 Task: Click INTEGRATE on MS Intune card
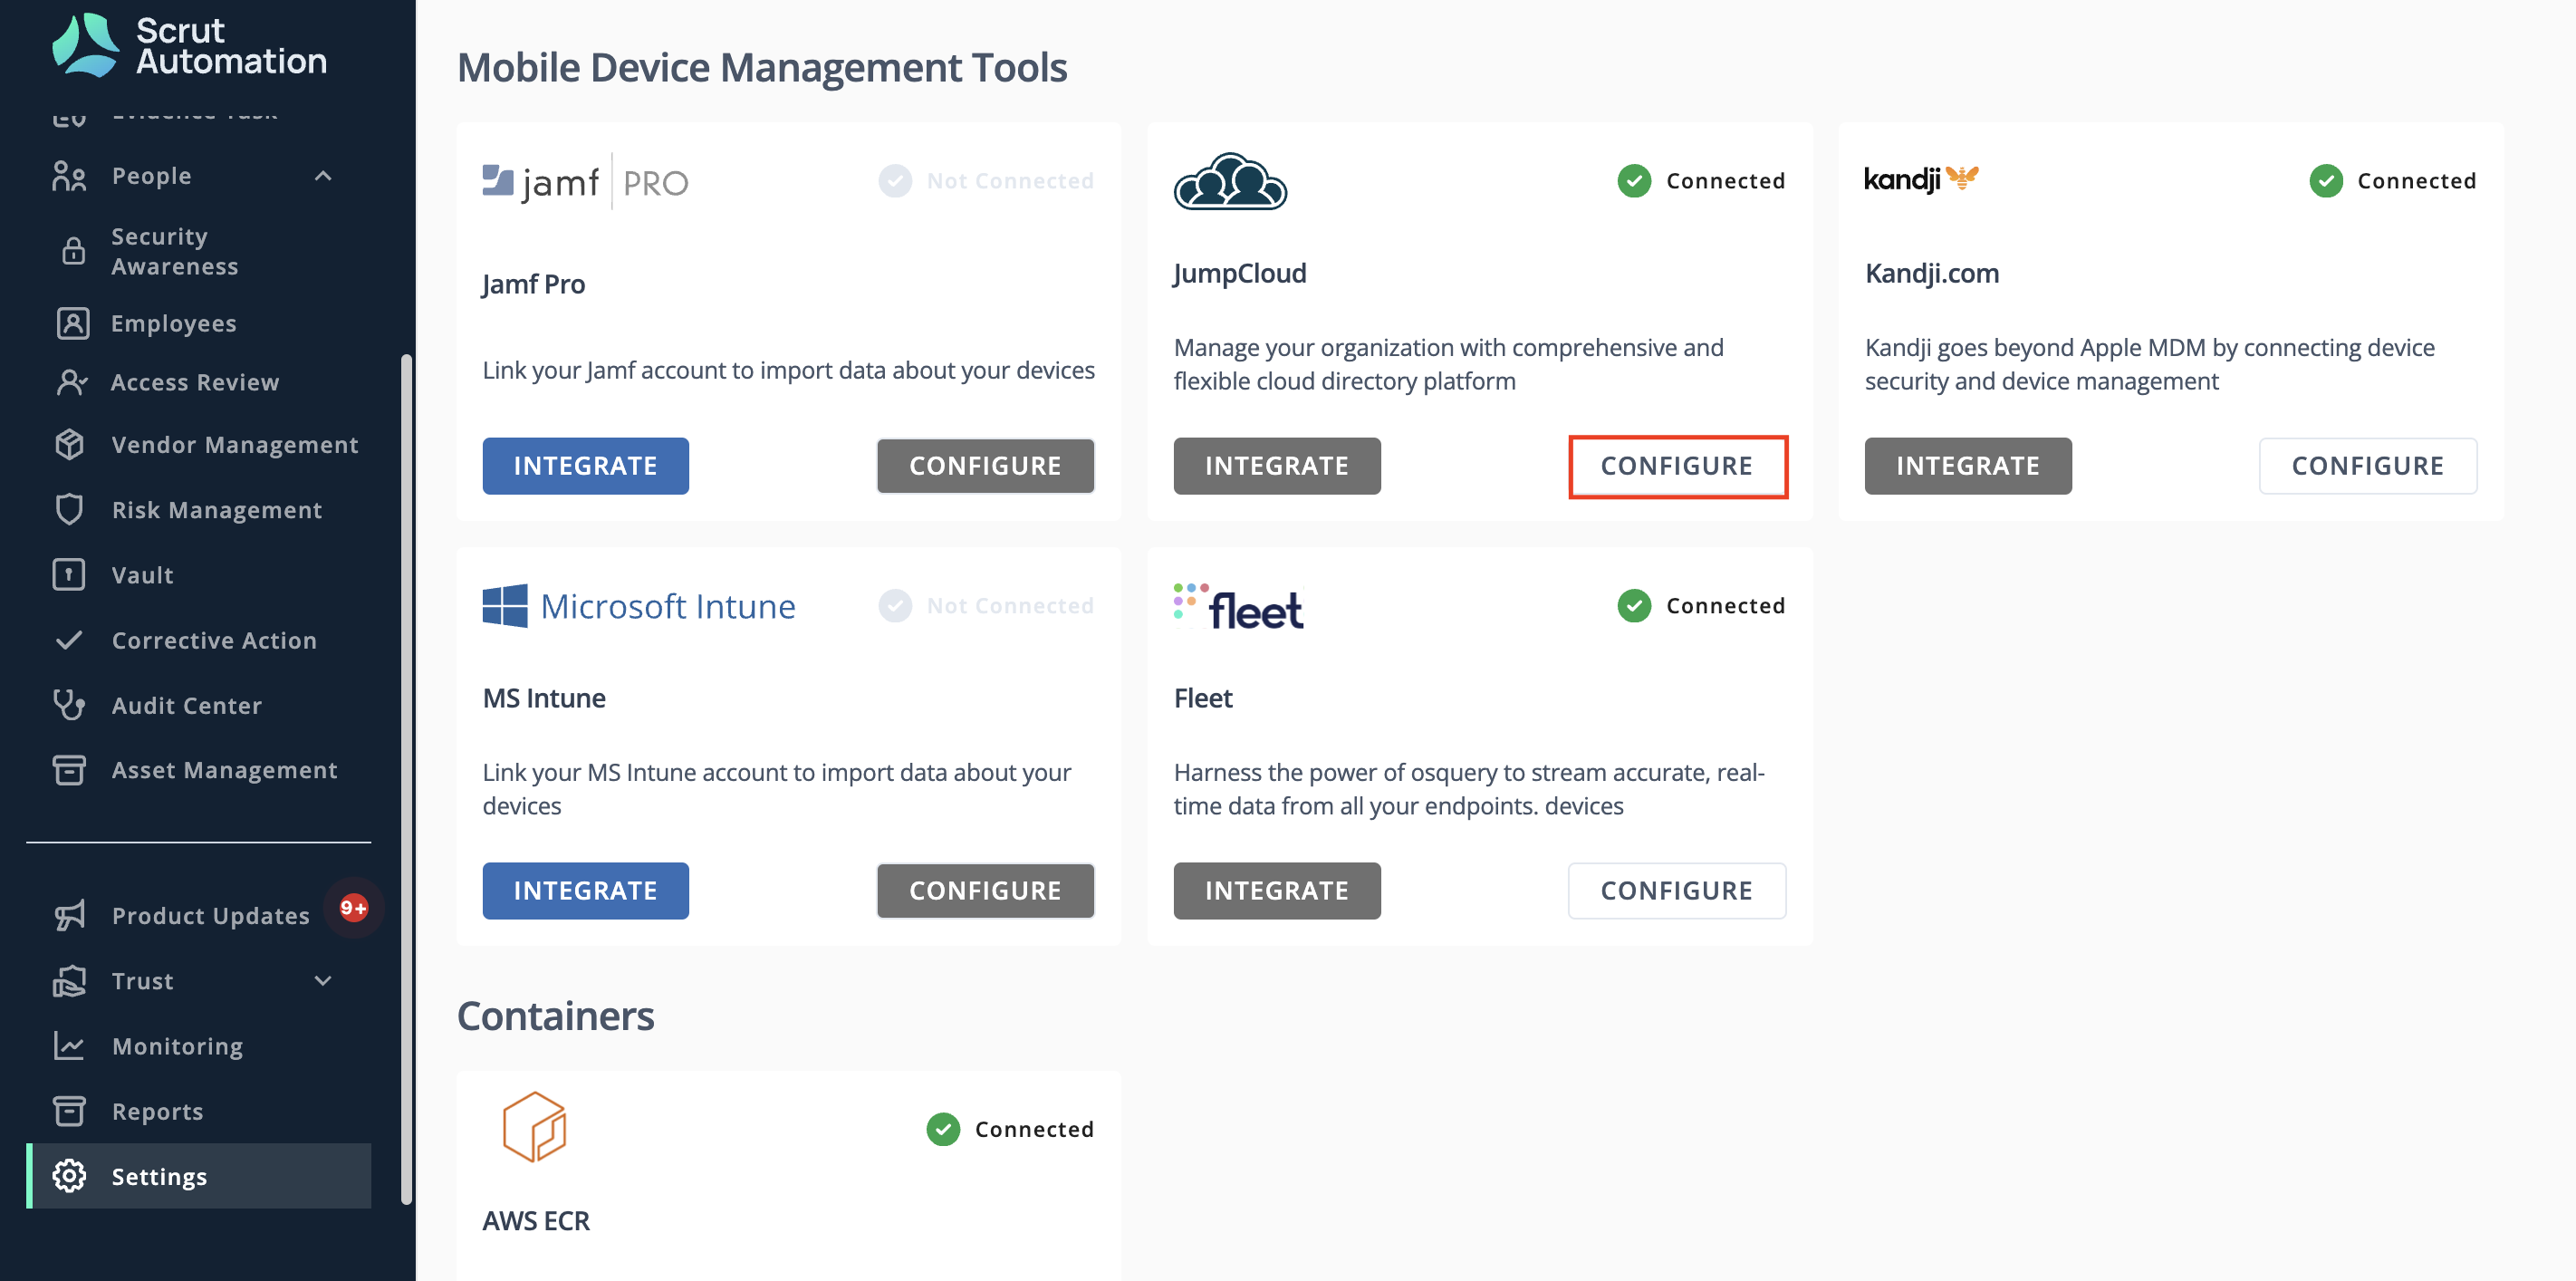pos(586,891)
